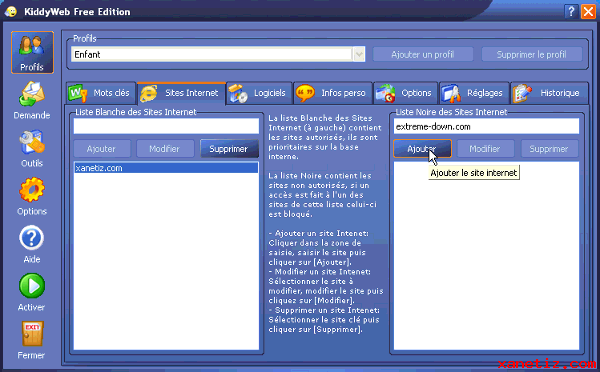This screenshot has height=372, width=600.
Task: Click Supprimer under the white list
Action: [229, 149]
